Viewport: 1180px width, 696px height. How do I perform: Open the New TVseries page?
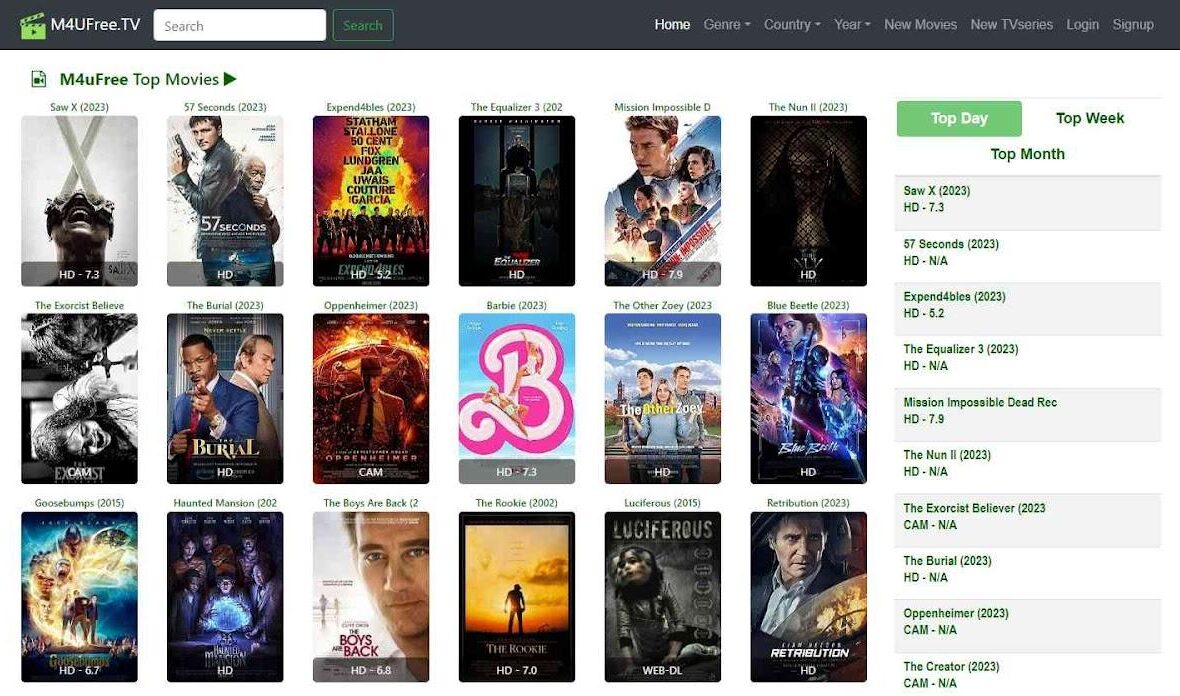(x=1011, y=25)
